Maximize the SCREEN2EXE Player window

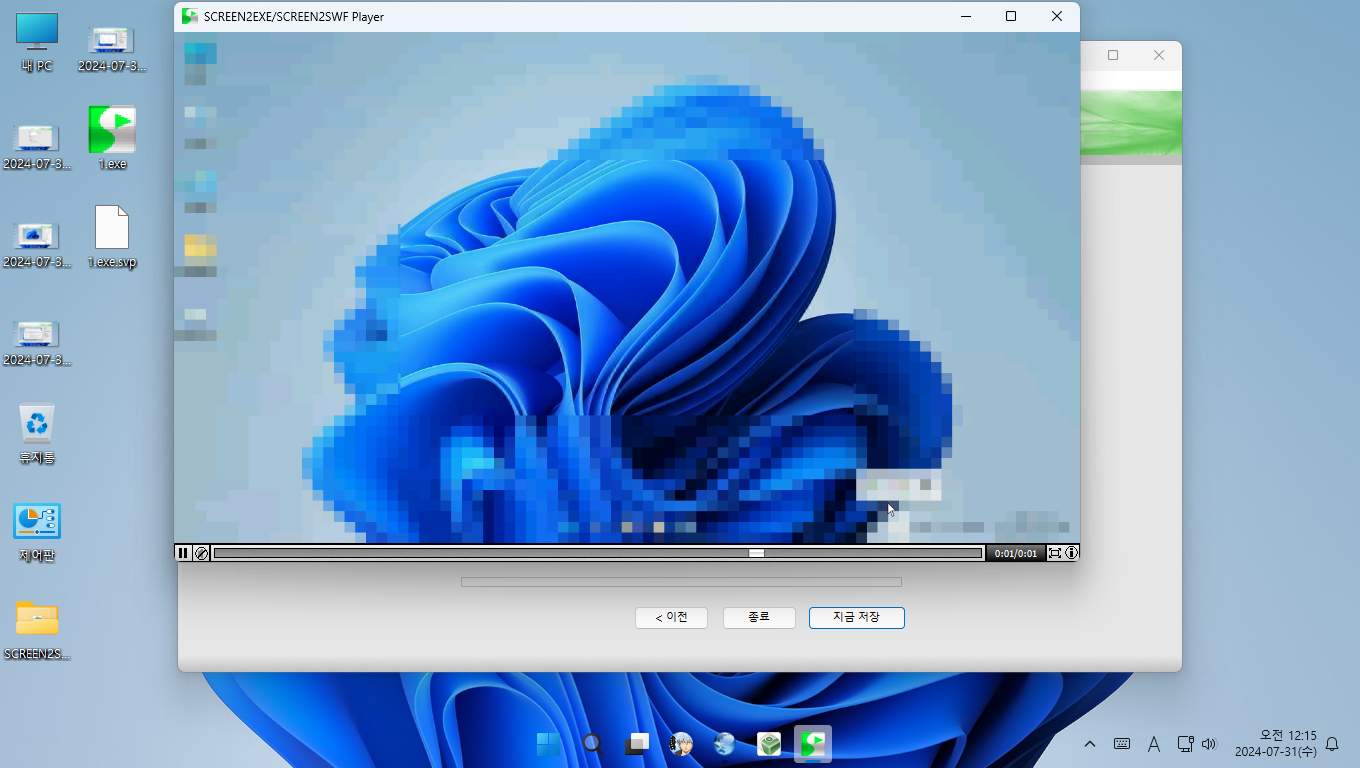click(1011, 16)
